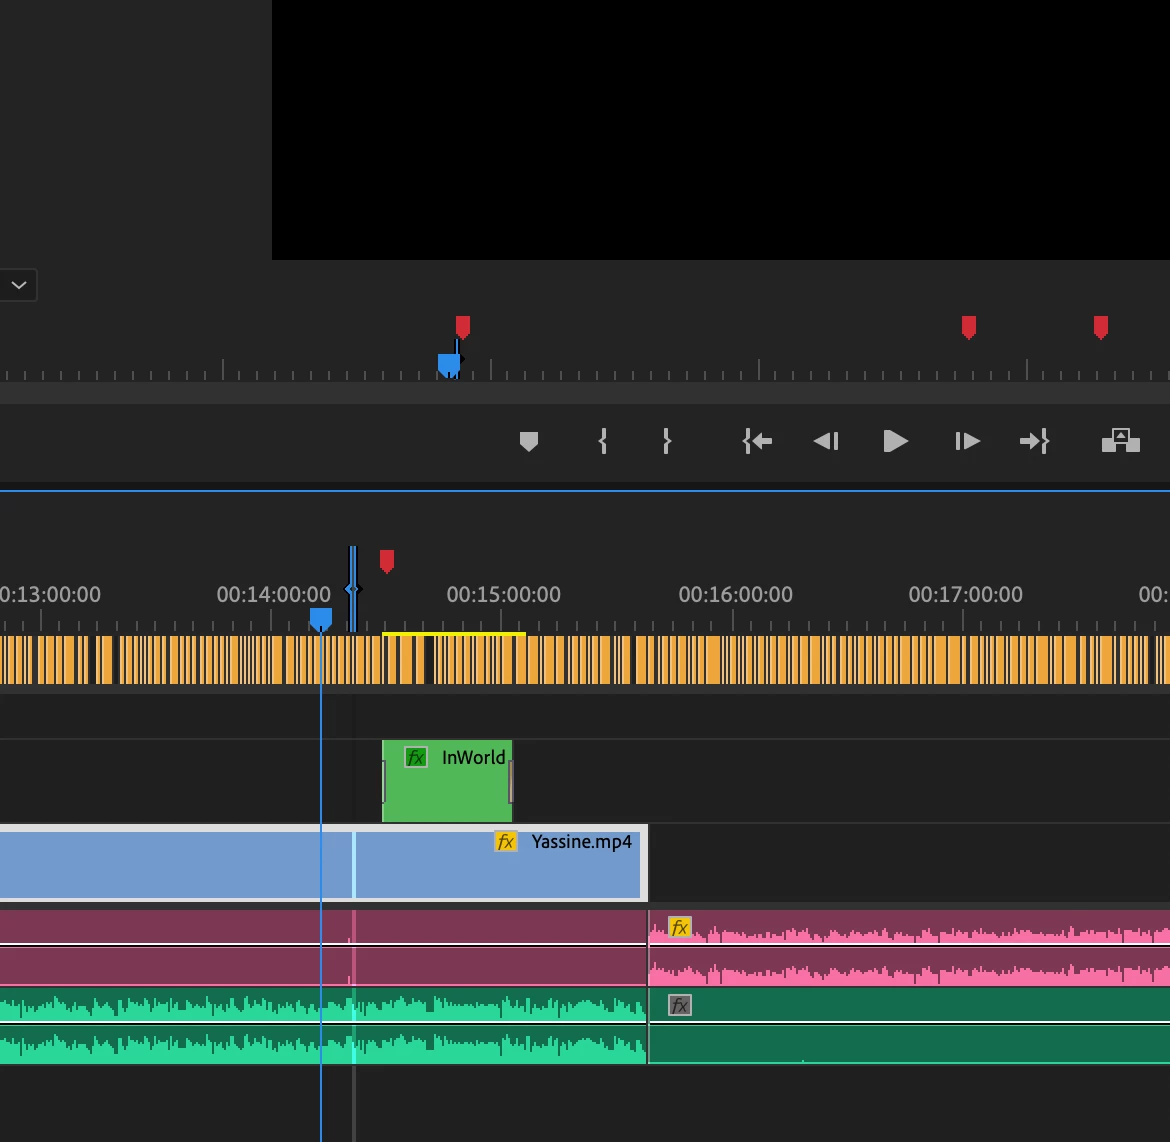The height and width of the screenshot is (1142, 1170).
Task: Click the fx badge on Yassine.mp4
Action: 506,842
